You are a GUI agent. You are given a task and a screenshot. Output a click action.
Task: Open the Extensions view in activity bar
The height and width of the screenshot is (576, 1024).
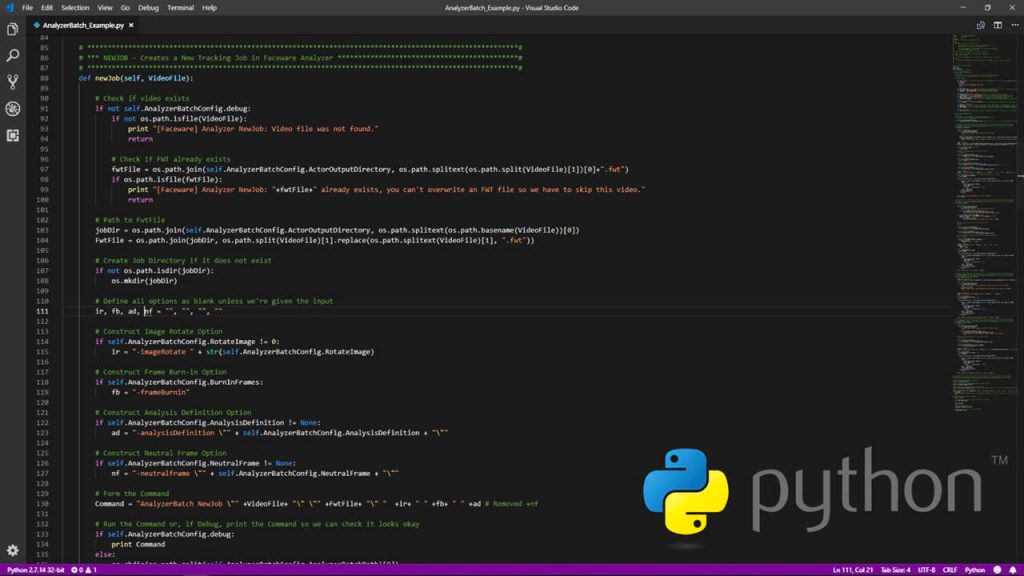[12, 135]
